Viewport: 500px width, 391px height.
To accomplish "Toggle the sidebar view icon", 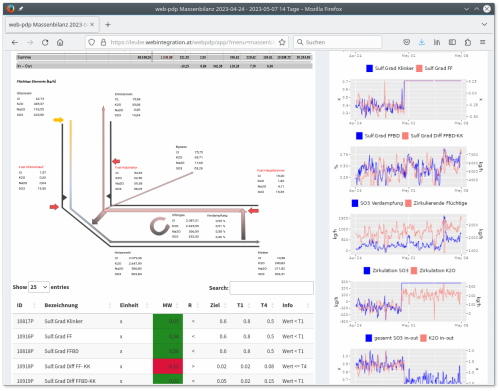I will click(452, 42).
